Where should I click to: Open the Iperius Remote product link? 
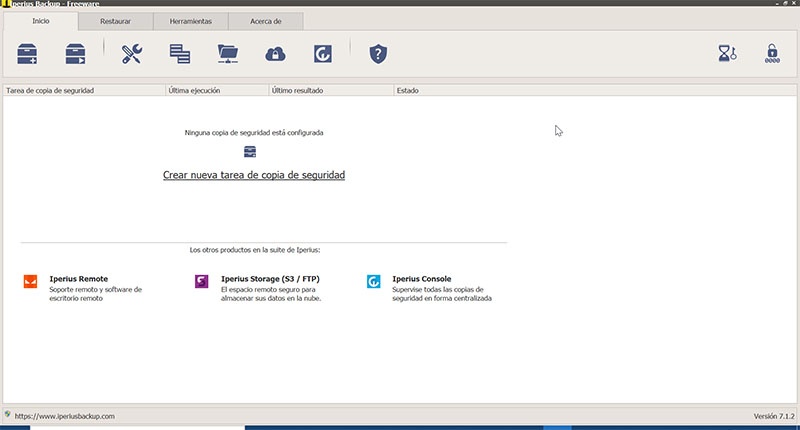(x=79, y=279)
